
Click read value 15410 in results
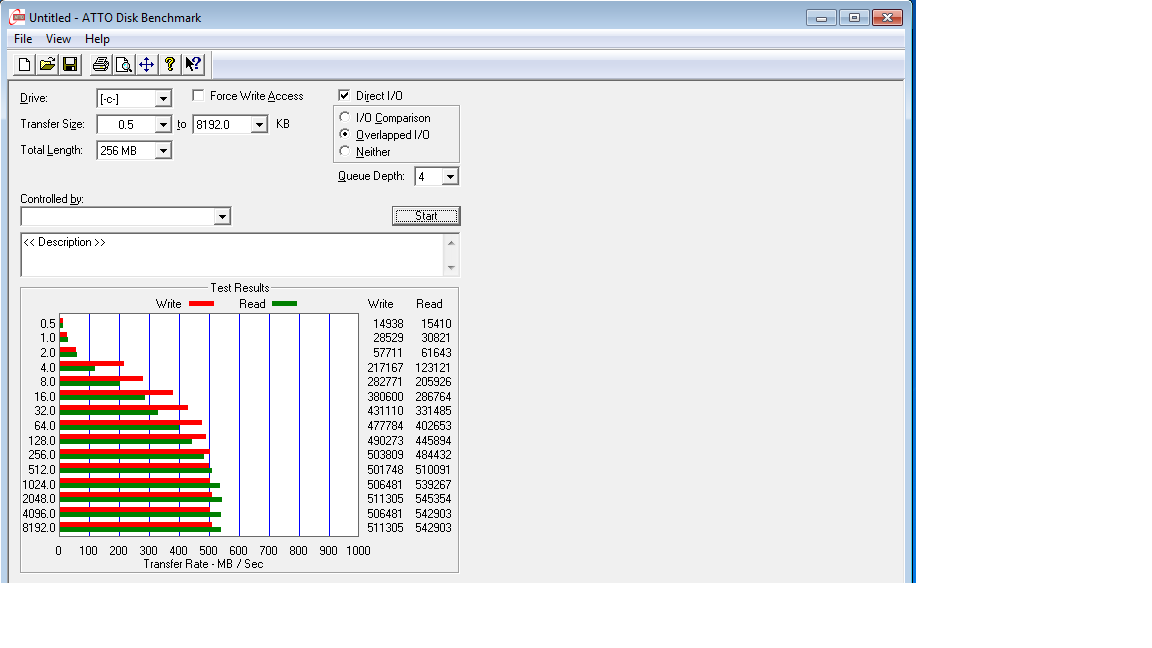click(436, 324)
